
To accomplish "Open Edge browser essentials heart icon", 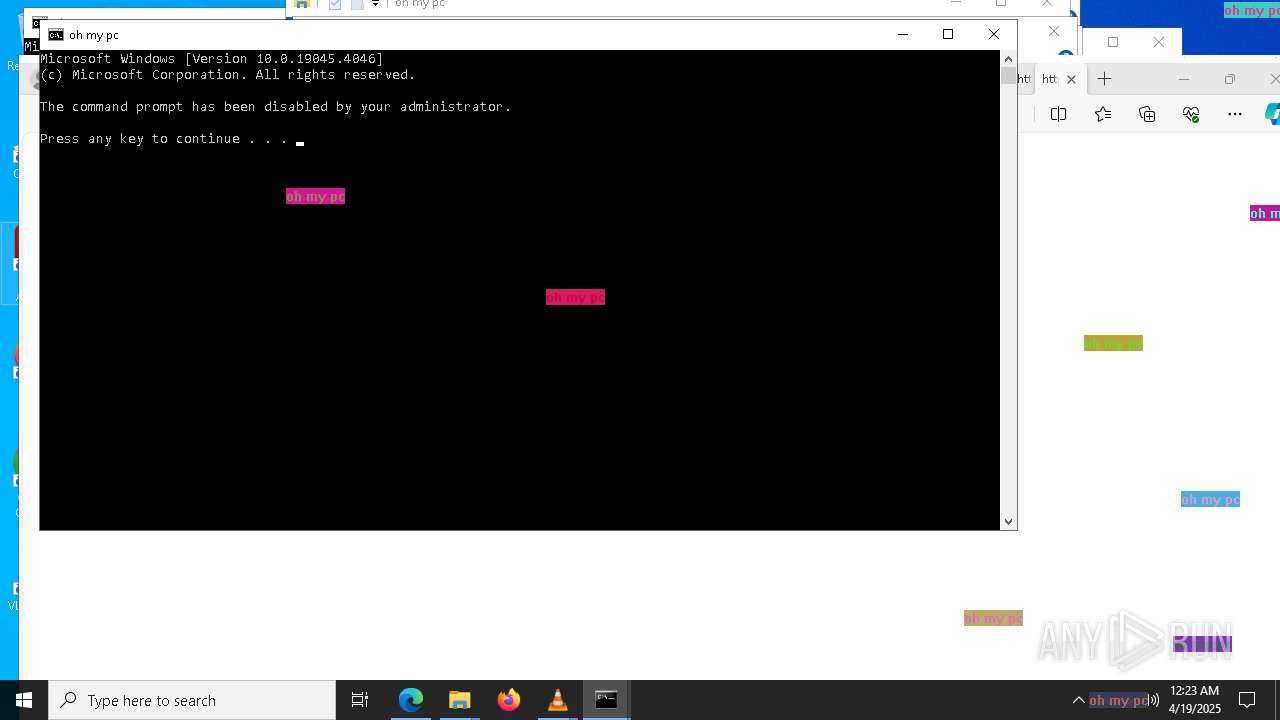I will coord(1191,114).
